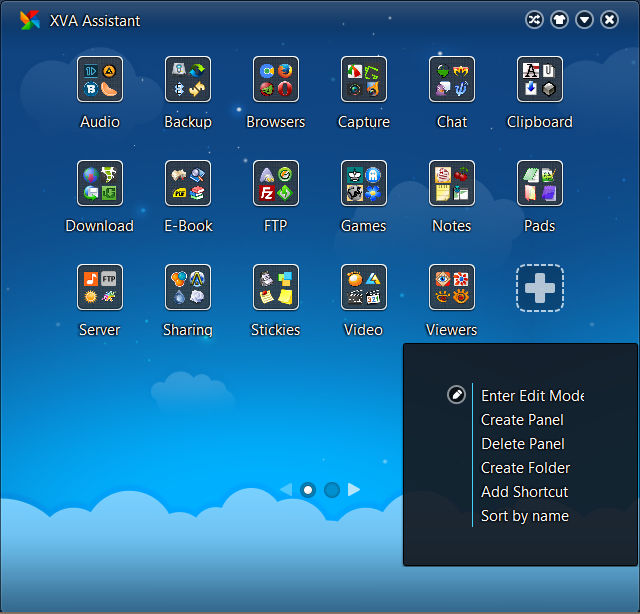
Task: Click the XVA Assistant pinwheel logo
Action: click(x=30, y=20)
